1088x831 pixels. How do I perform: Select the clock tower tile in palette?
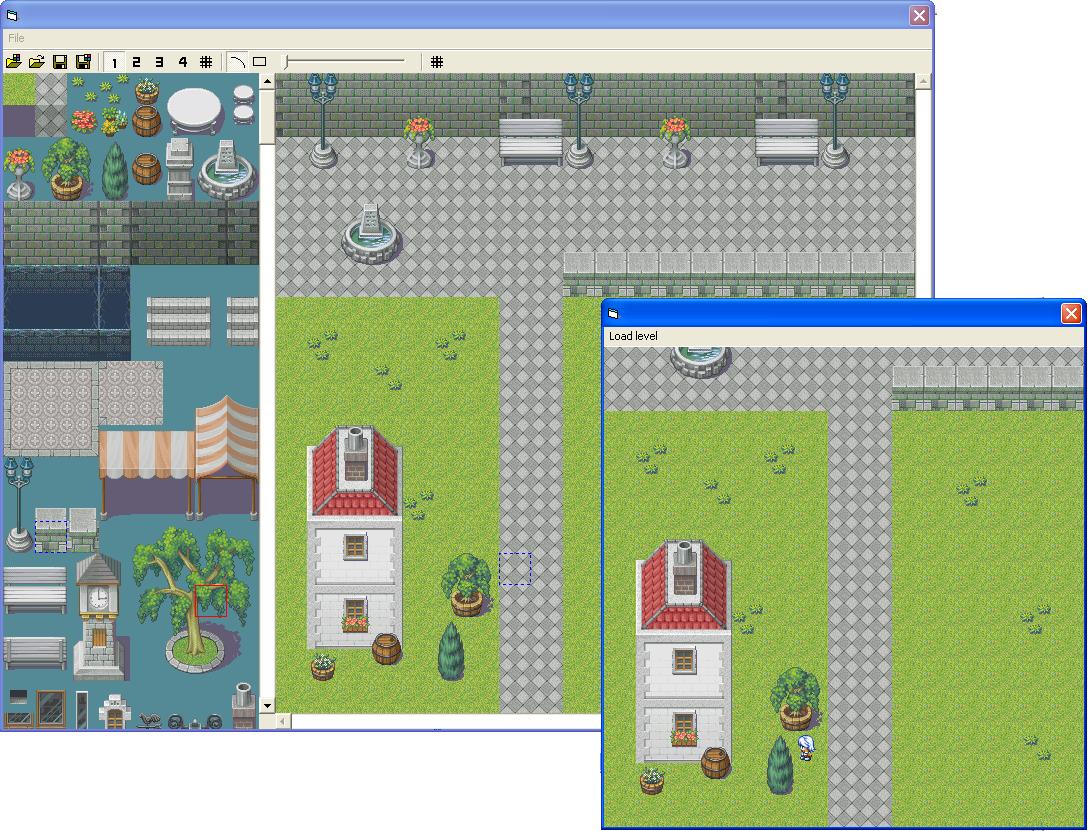98,612
